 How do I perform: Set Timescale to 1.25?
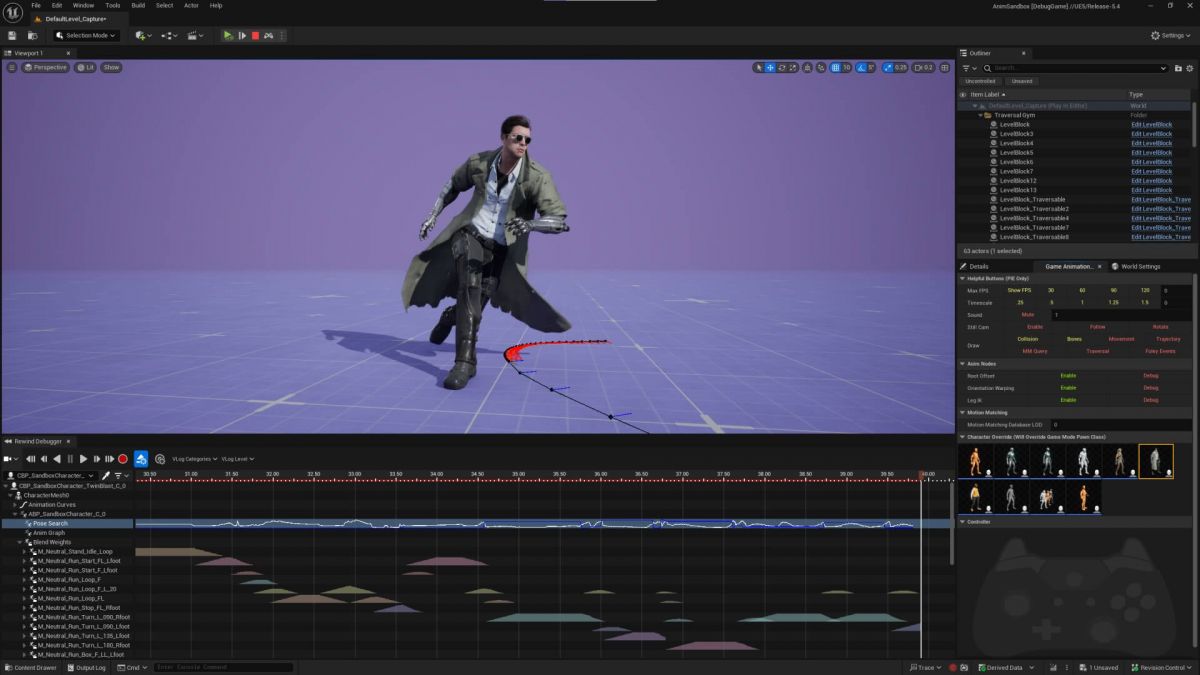[1113, 302]
